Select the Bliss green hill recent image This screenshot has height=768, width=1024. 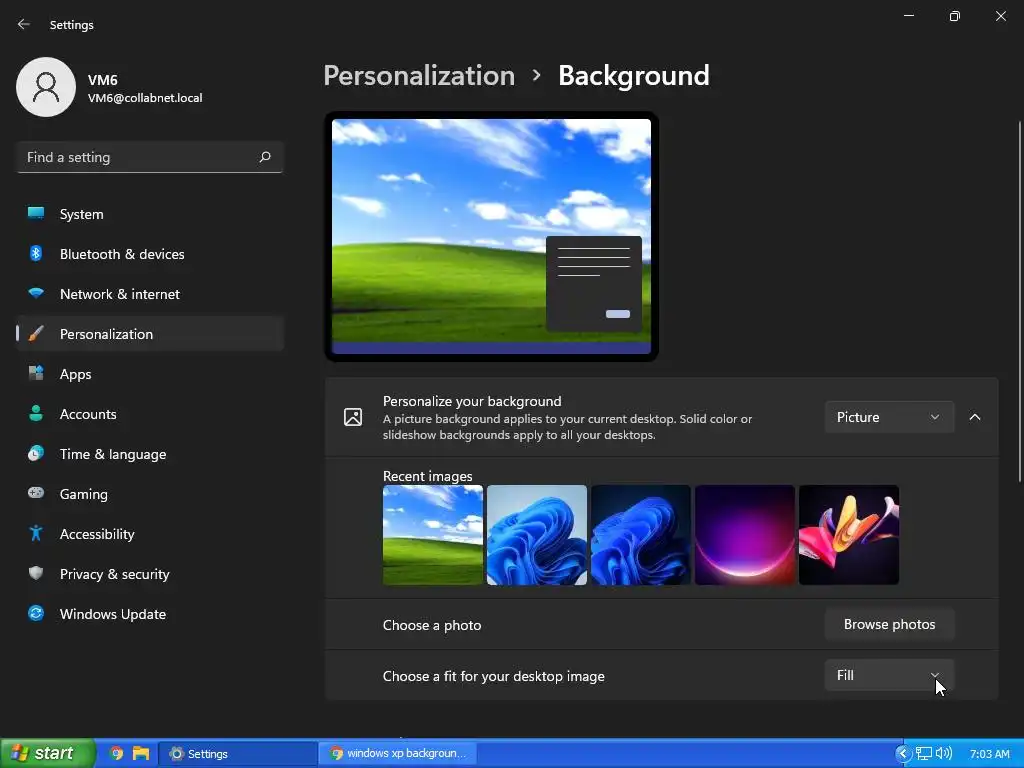point(432,535)
